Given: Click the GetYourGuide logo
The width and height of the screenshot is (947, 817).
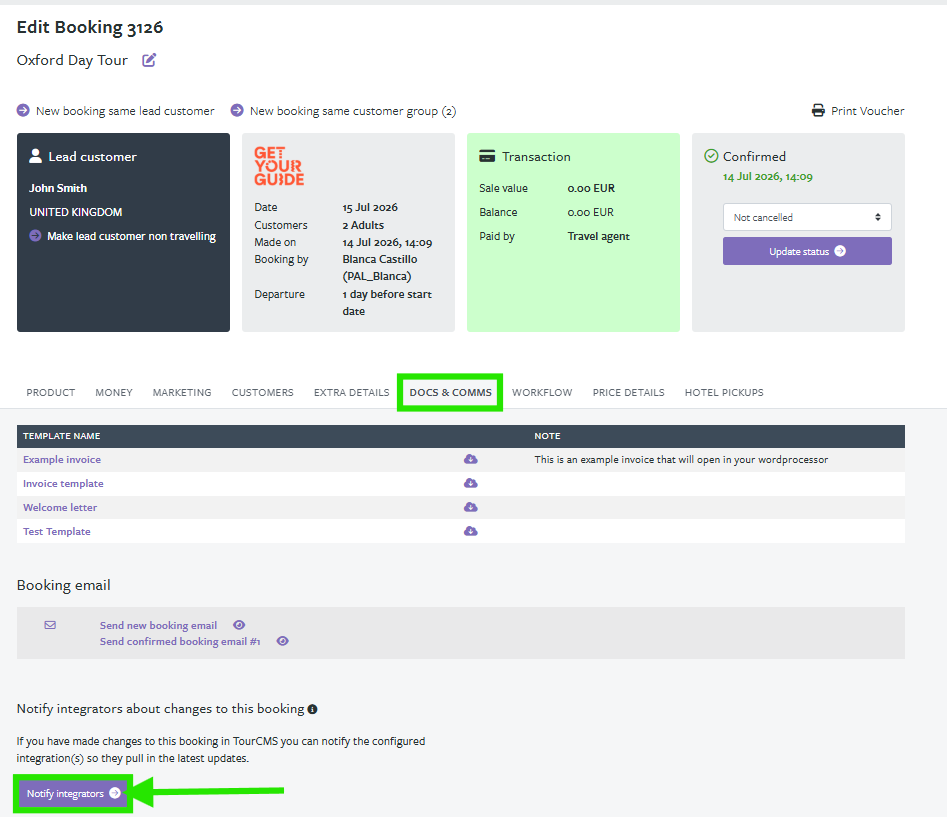Looking at the screenshot, I should pyautogui.click(x=279, y=166).
